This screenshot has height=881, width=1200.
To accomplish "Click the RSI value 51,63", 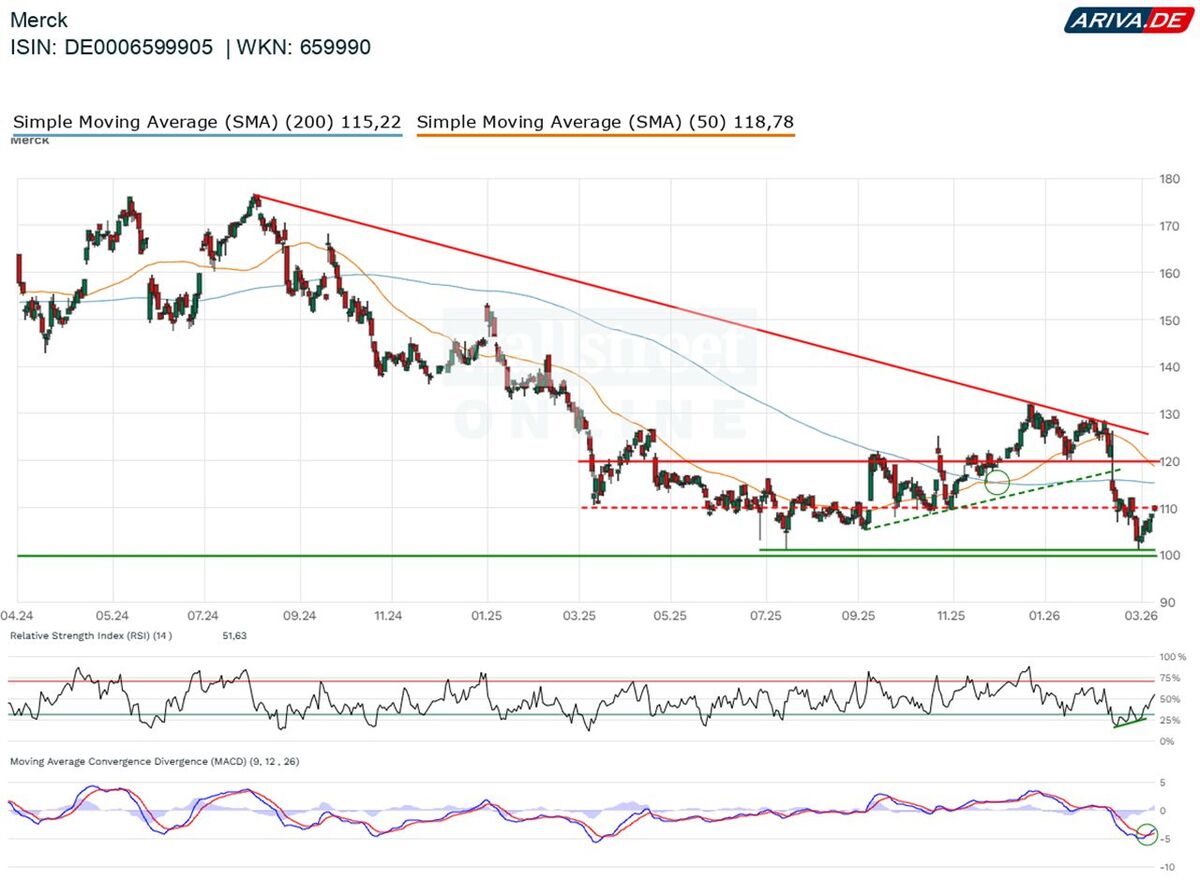I will 234,635.
